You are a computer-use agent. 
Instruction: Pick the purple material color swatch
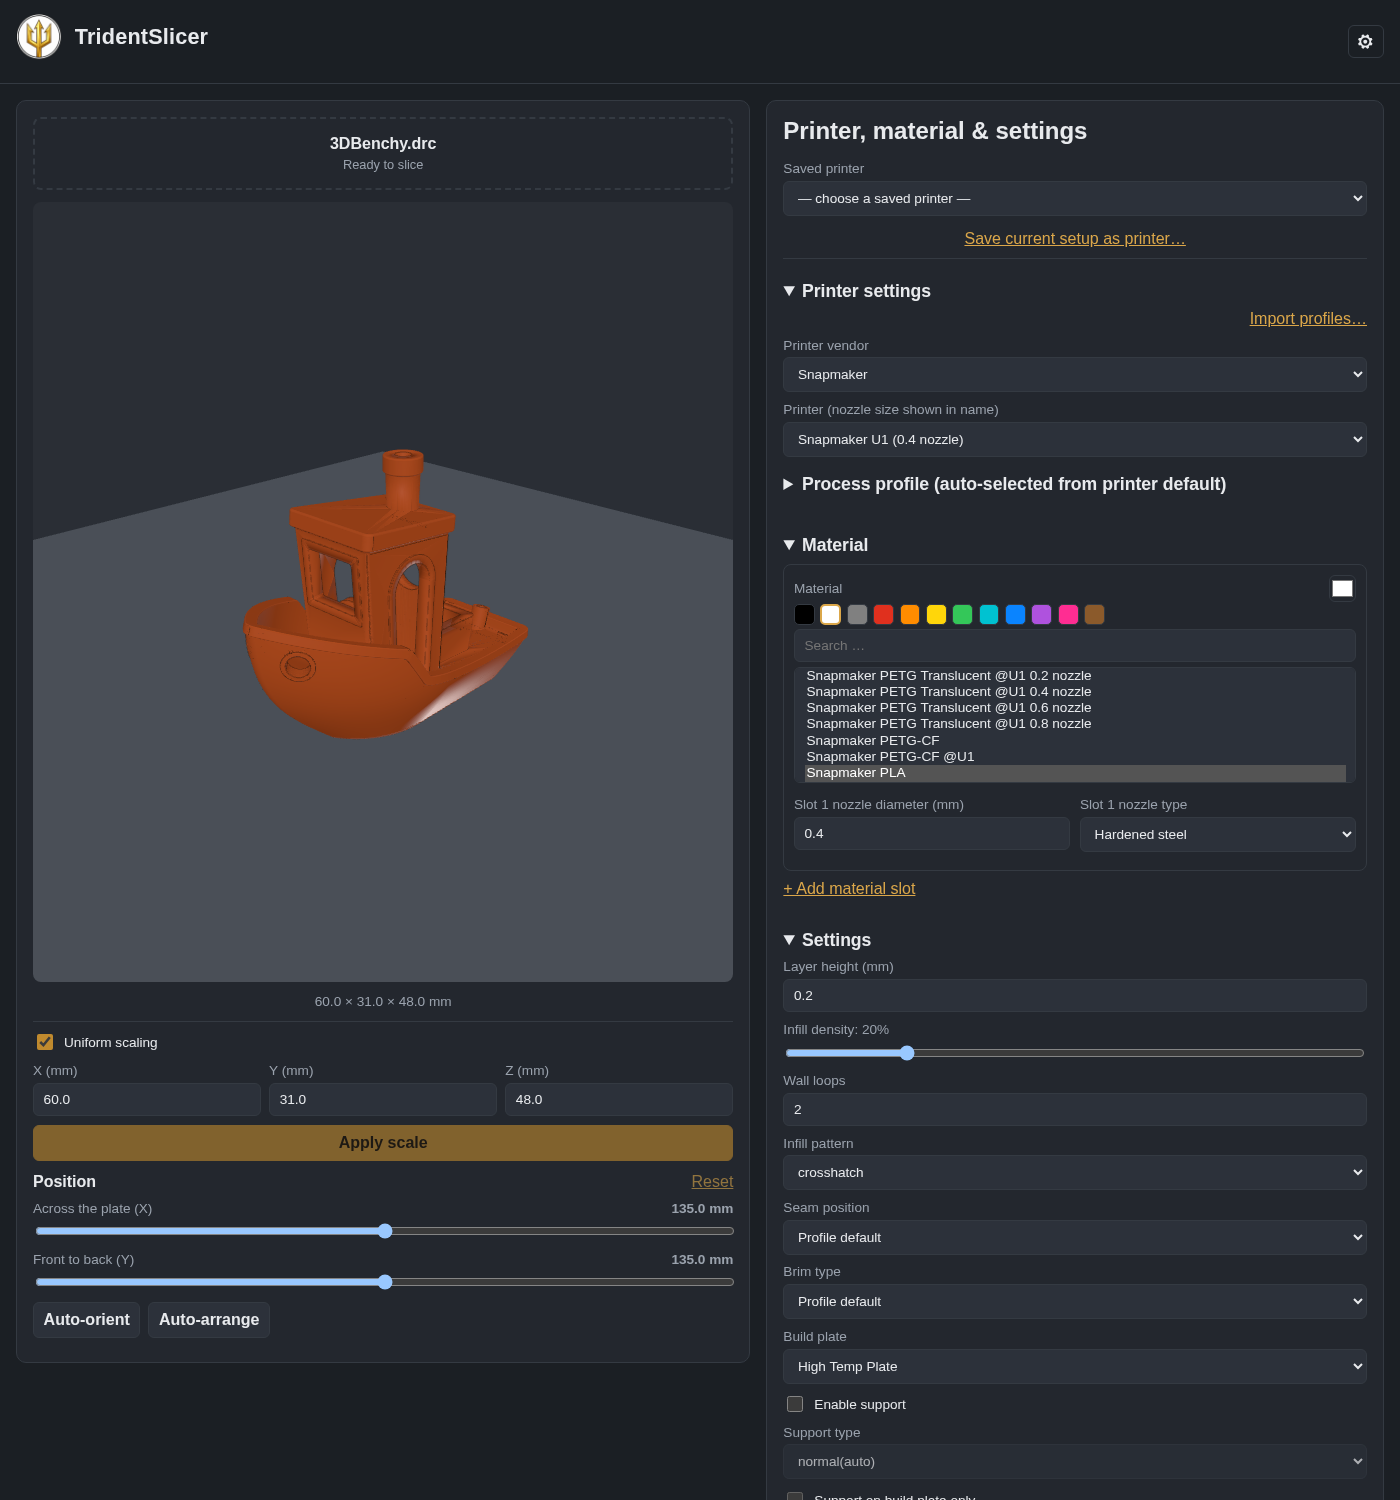(x=1042, y=614)
